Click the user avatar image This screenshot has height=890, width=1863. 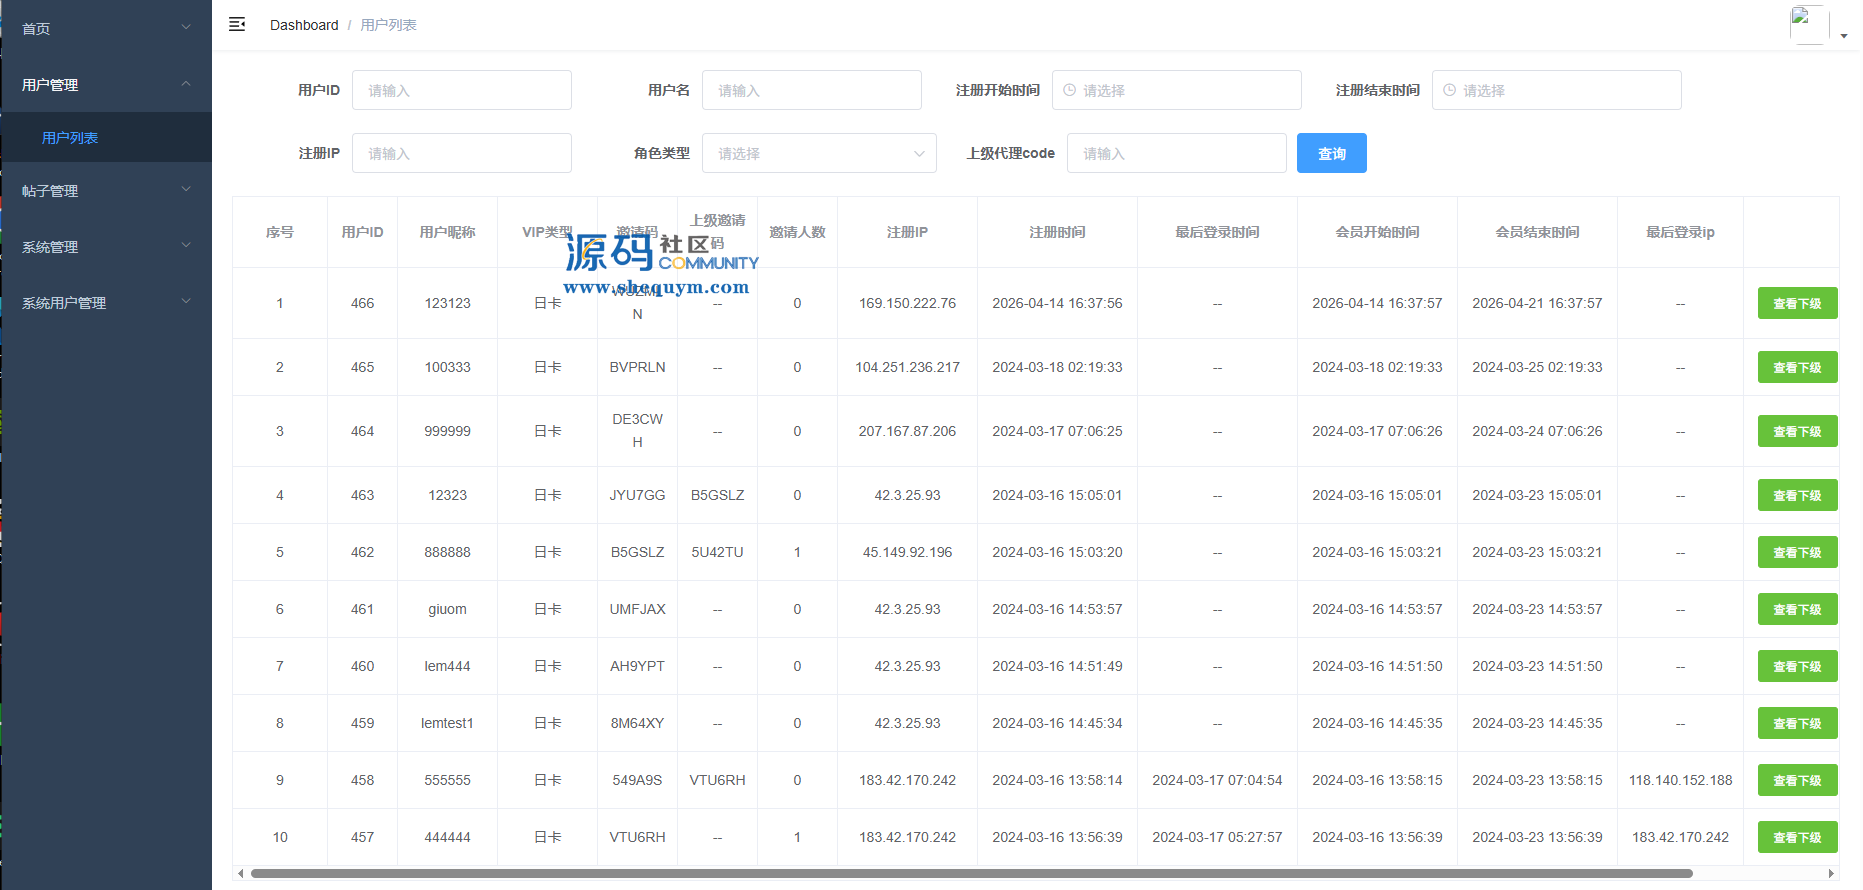1808,24
